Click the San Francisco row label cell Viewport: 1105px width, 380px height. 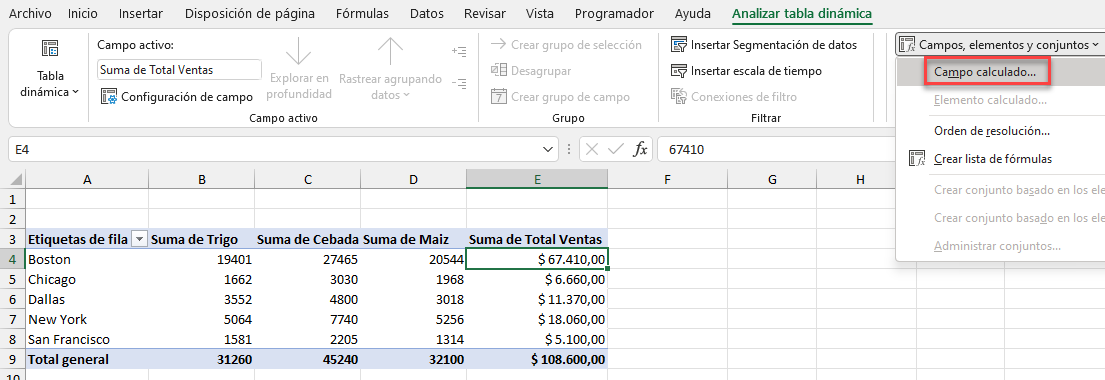pos(87,339)
